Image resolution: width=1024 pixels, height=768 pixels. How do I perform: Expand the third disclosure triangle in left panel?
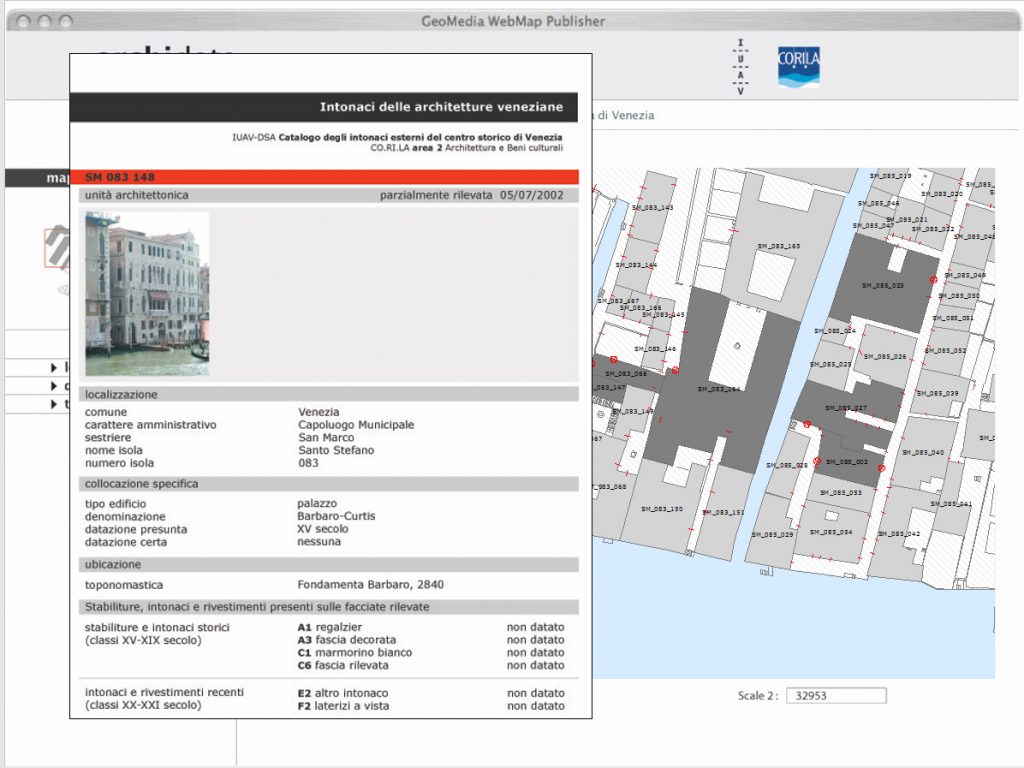click(x=54, y=404)
